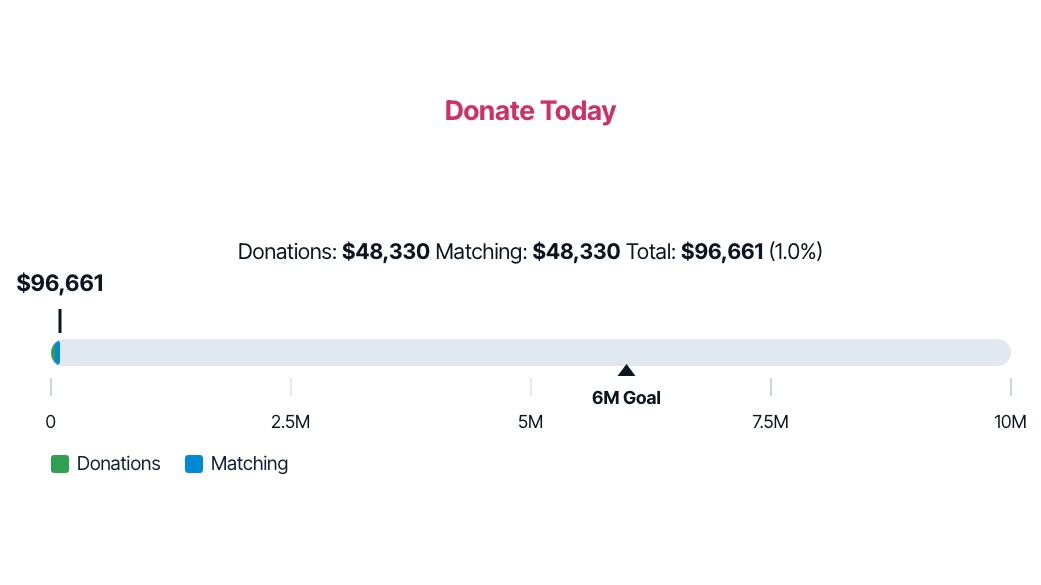The image size is (1041, 585).
Task: Click the blue matching segment of progress bar
Action: [58, 353]
